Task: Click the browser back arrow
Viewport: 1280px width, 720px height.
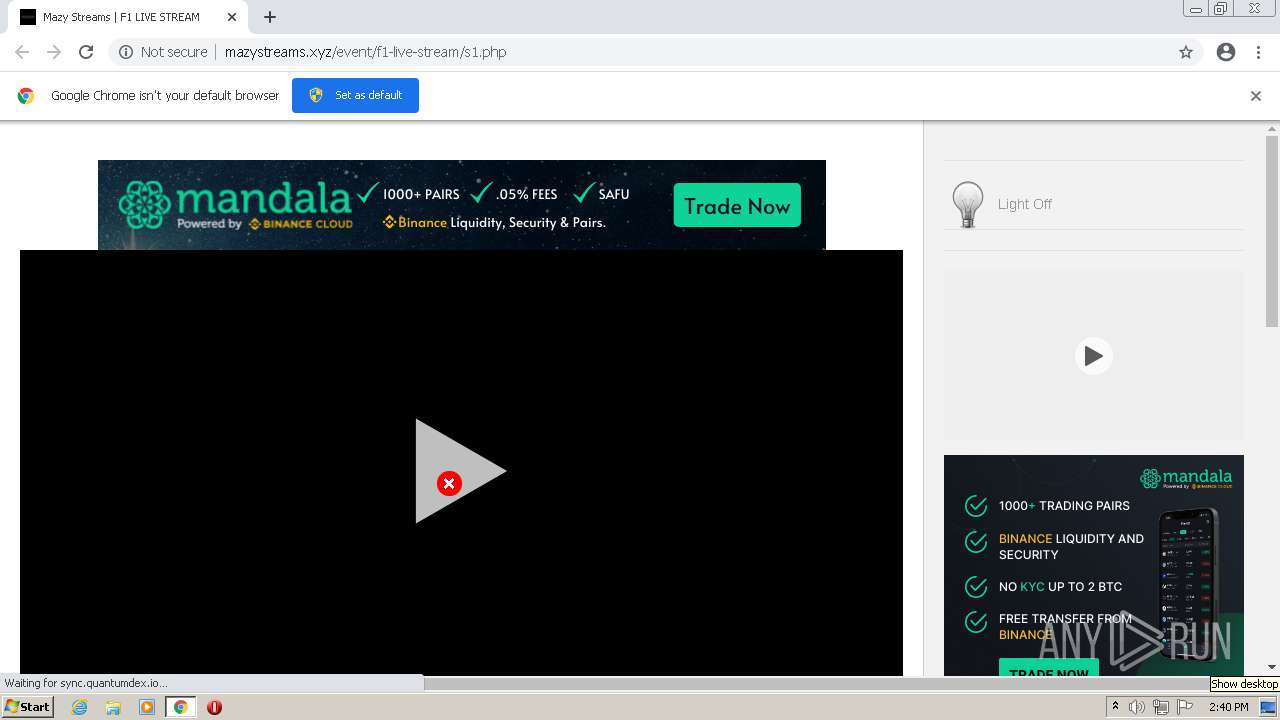Action: coord(22,52)
